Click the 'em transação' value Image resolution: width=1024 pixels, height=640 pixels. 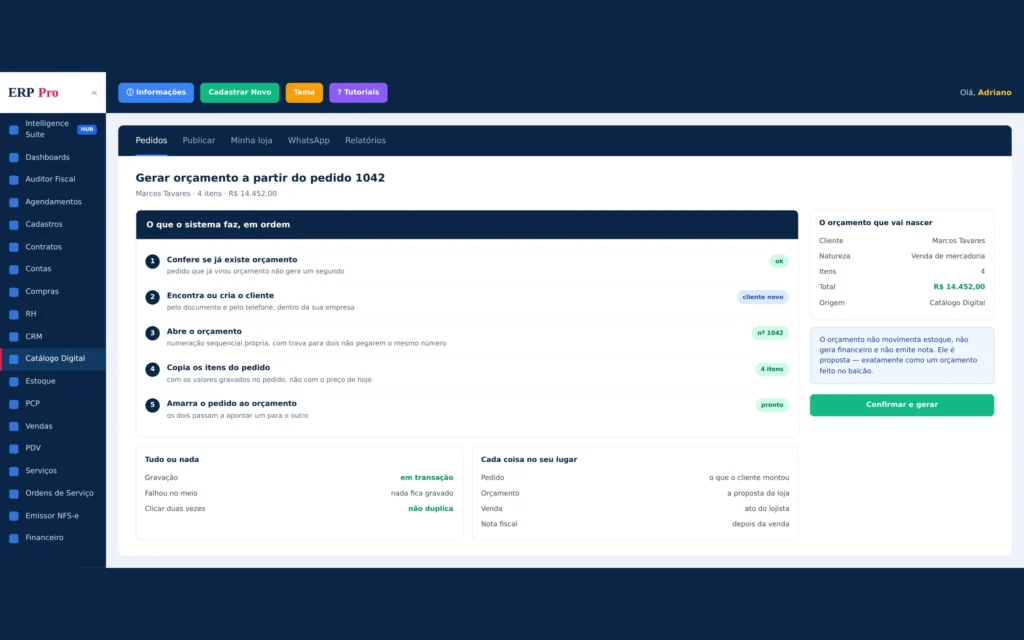coord(426,478)
